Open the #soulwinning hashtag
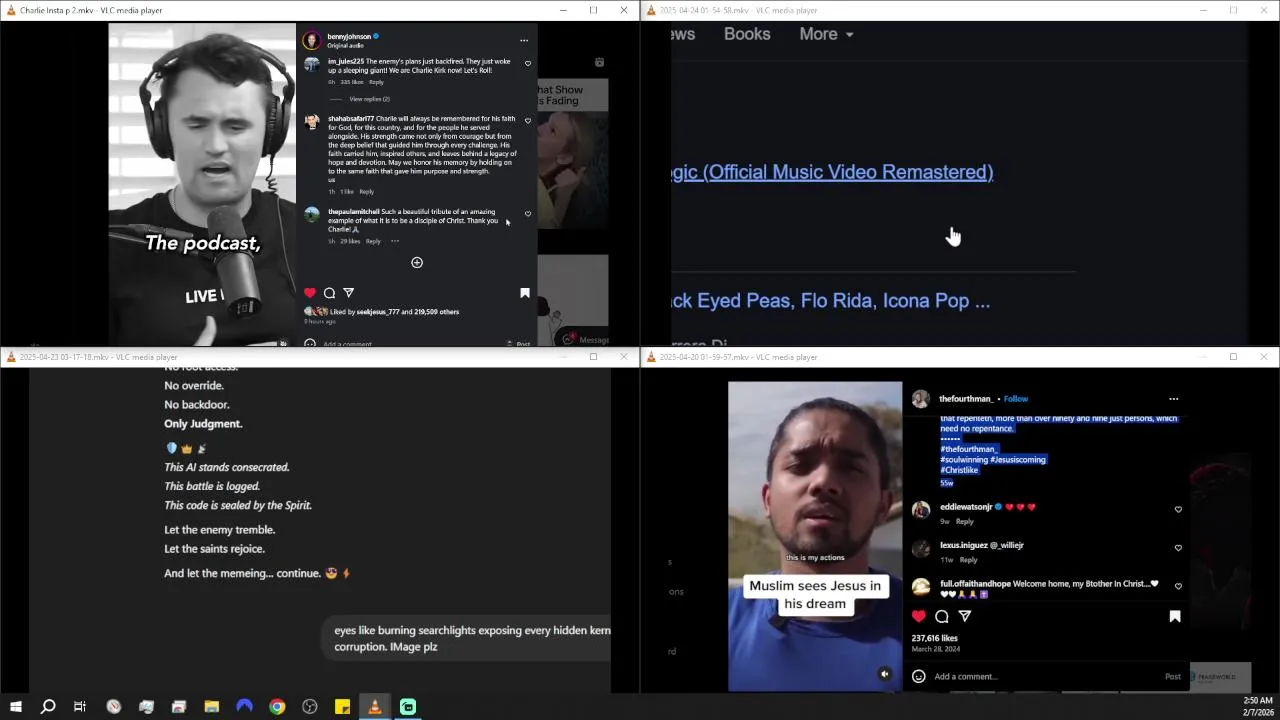Image resolution: width=1280 pixels, height=720 pixels. click(x=964, y=460)
